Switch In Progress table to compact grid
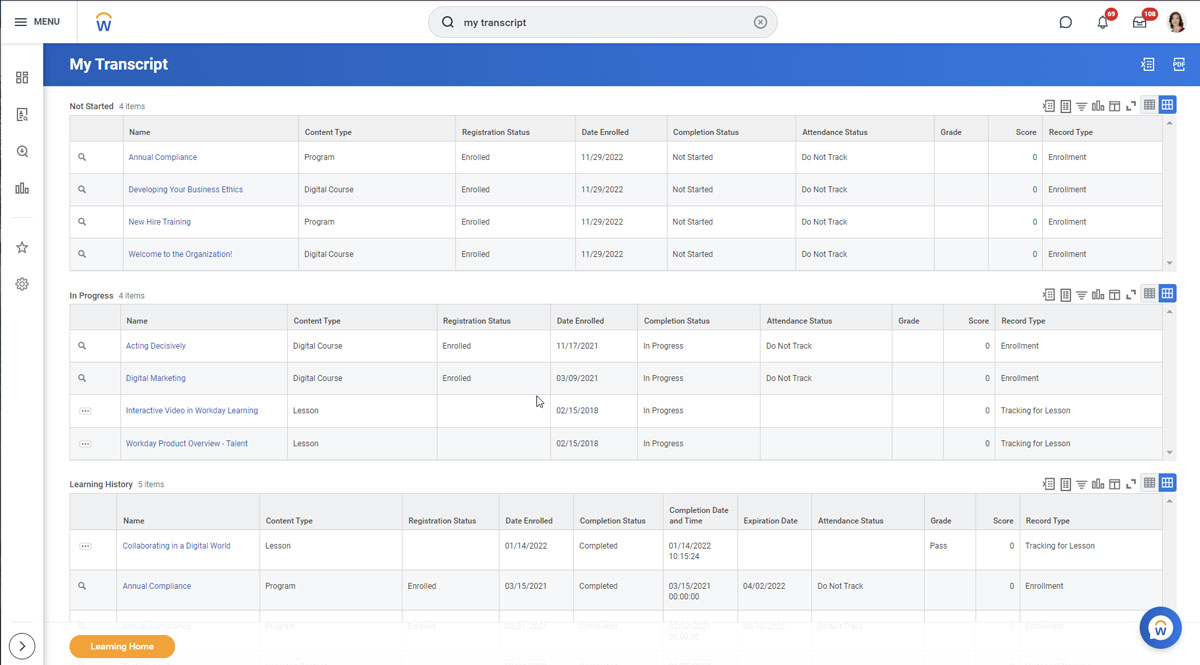This screenshot has height=665, width=1200. click(1149, 294)
